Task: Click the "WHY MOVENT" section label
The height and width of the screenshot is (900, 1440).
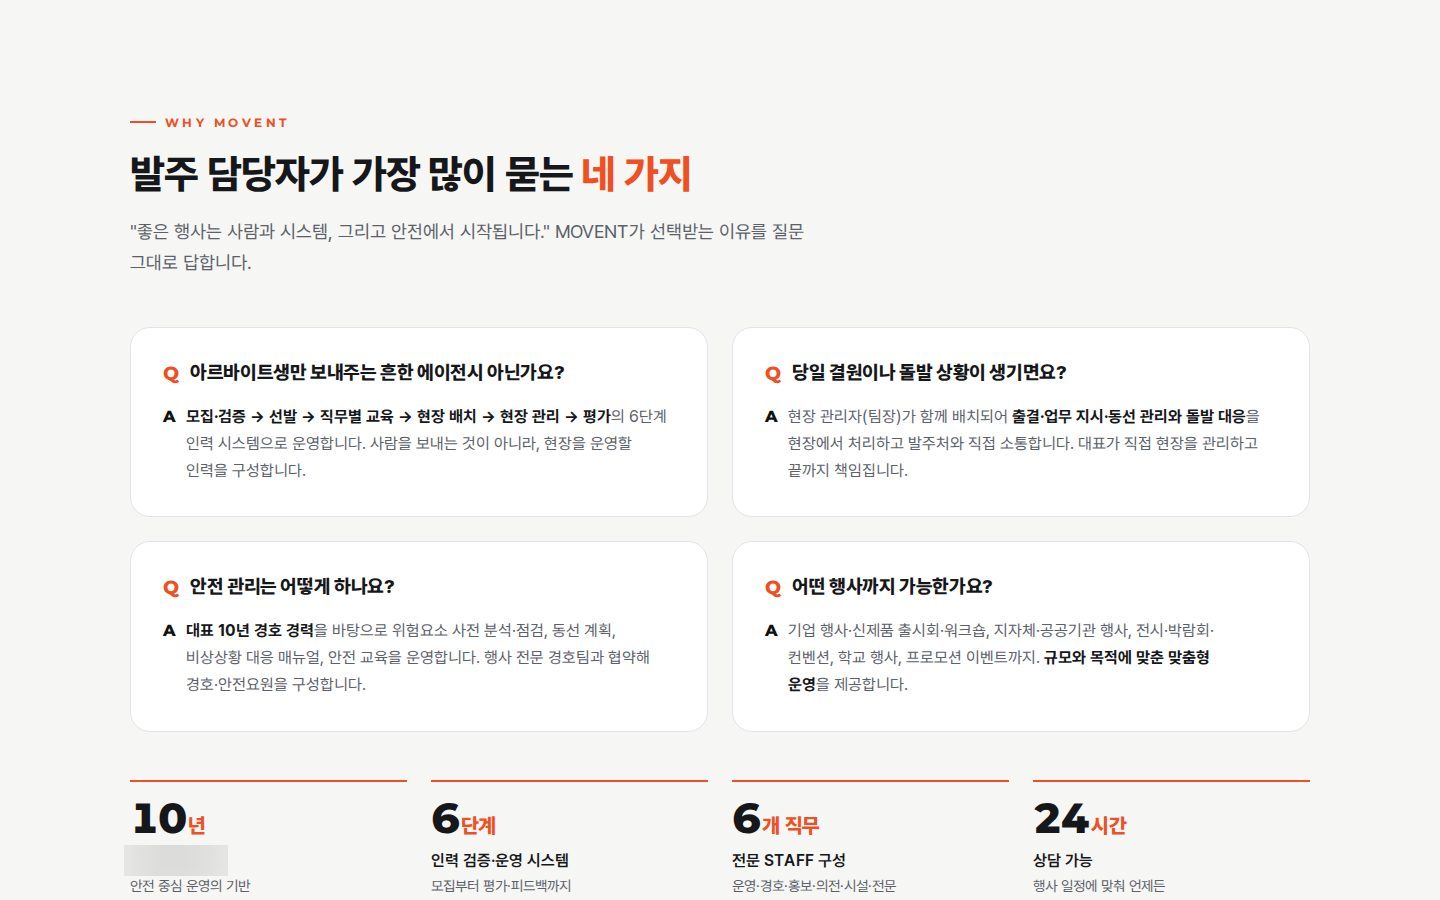Action: click(226, 123)
